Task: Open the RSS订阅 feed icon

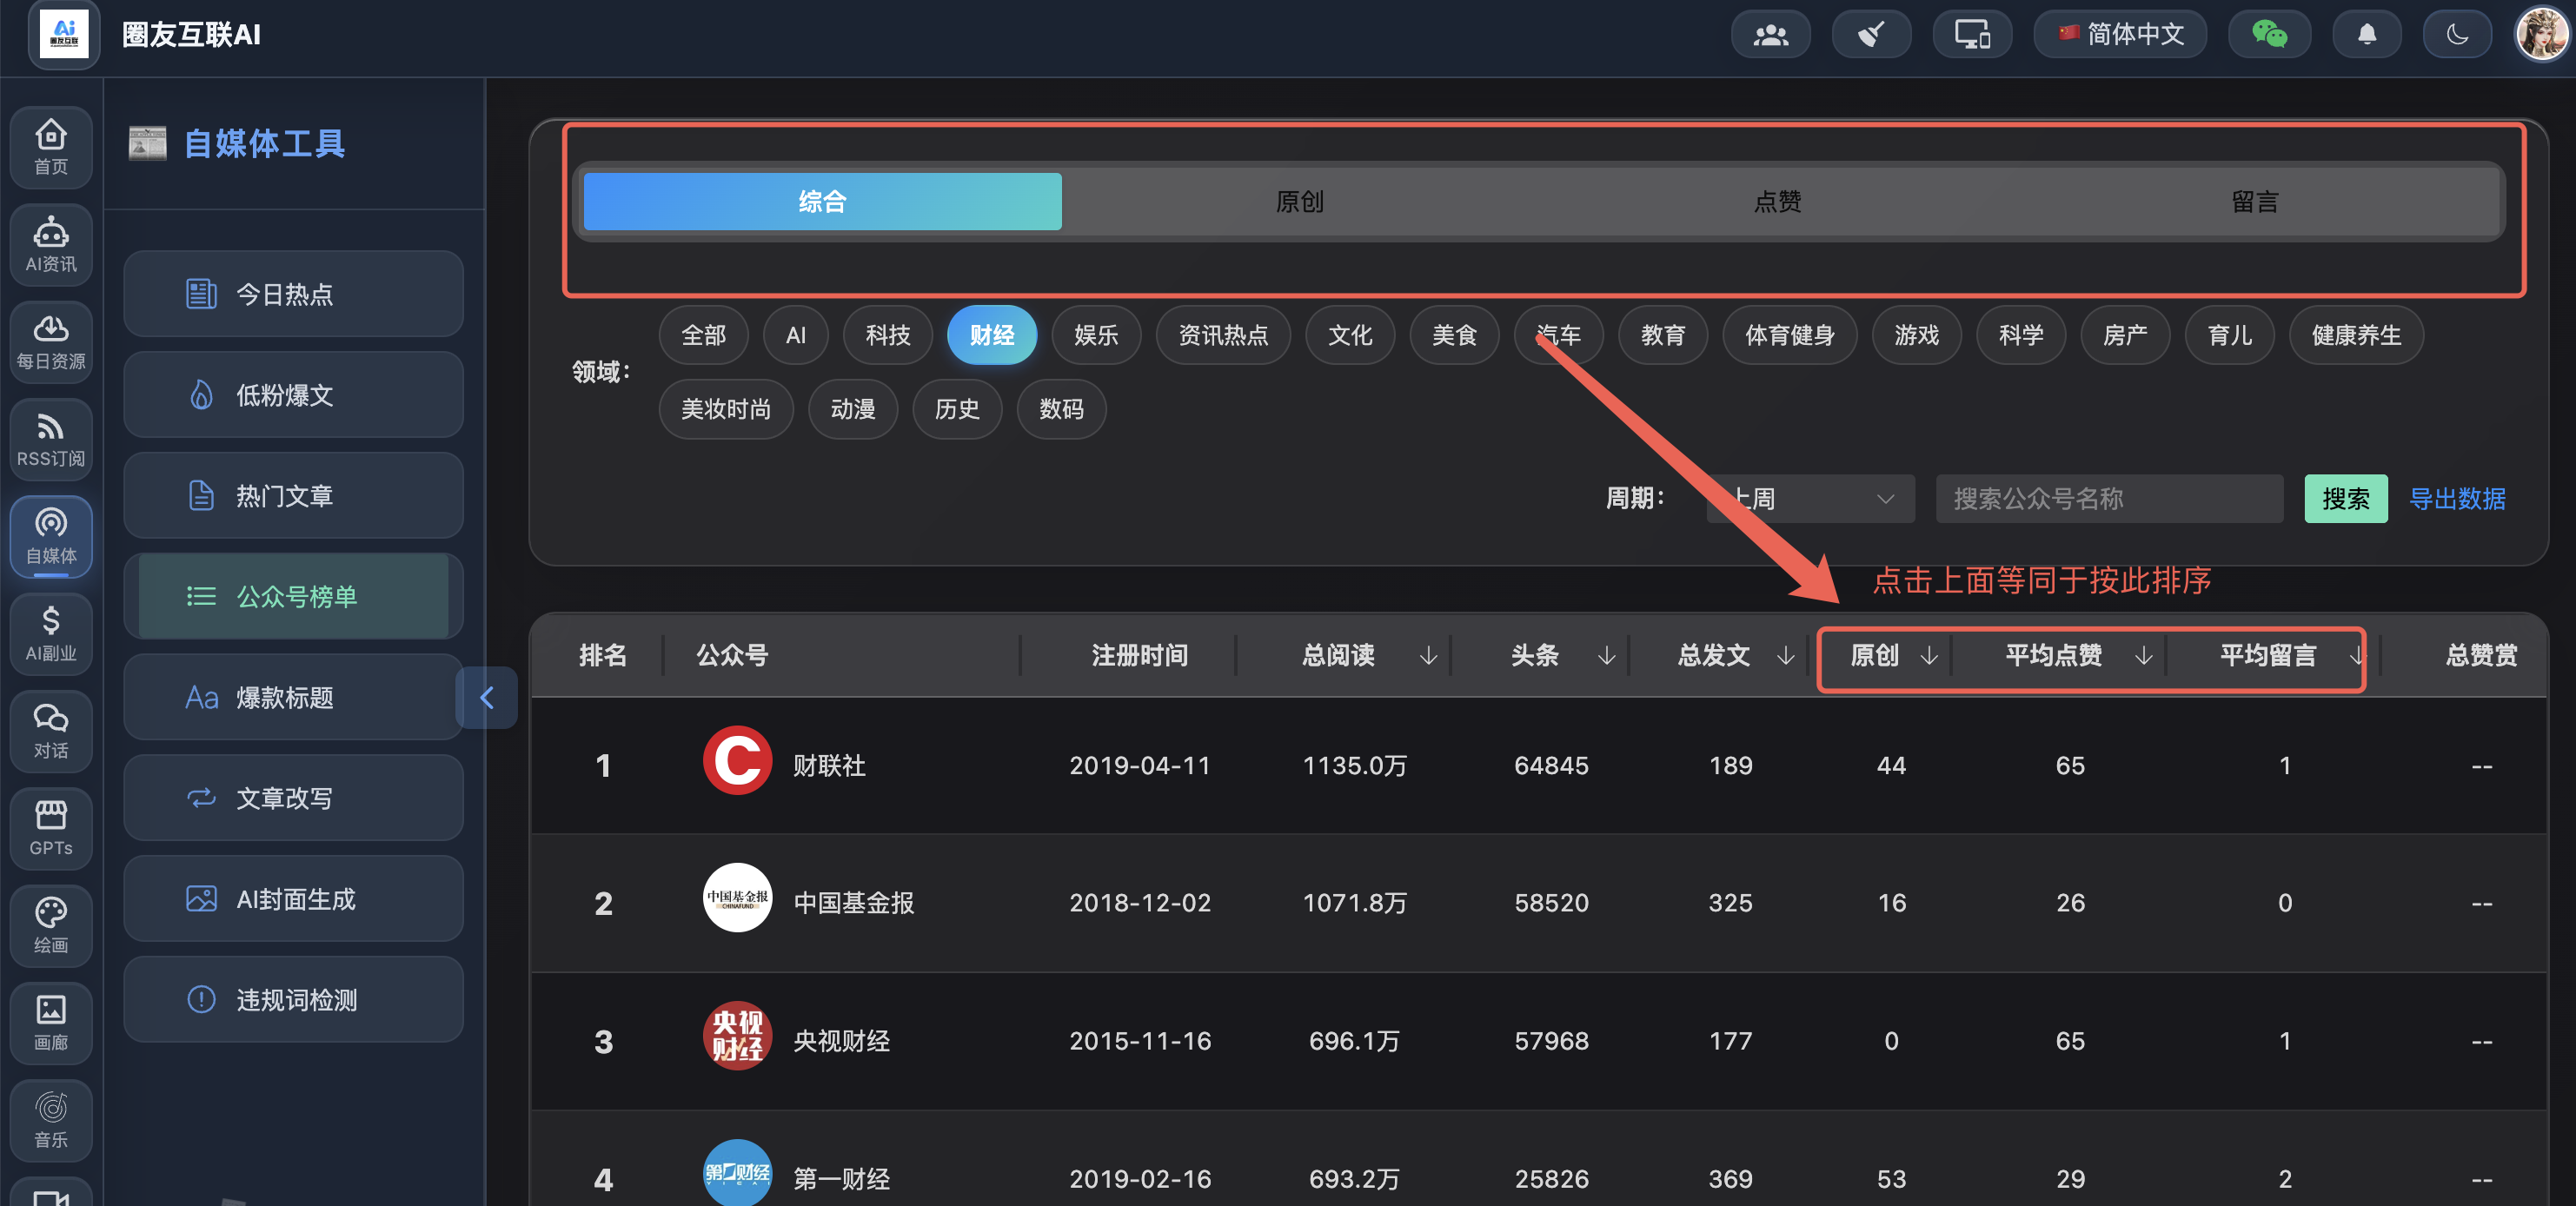Action: click(x=51, y=439)
